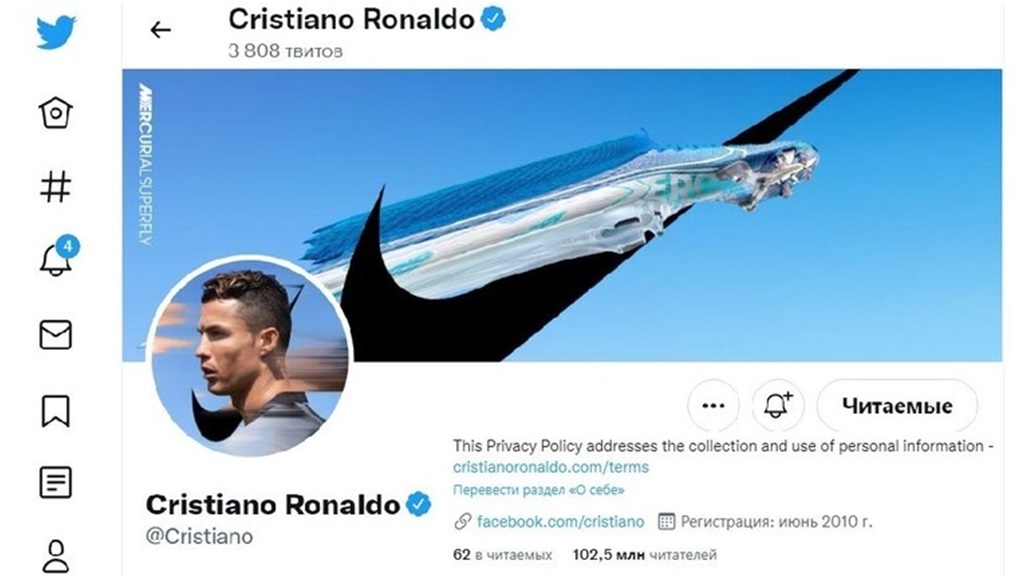The height and width of the screenshot is (578, 1028).
Task: Go back using the left arrow
Action: [161, 29]
